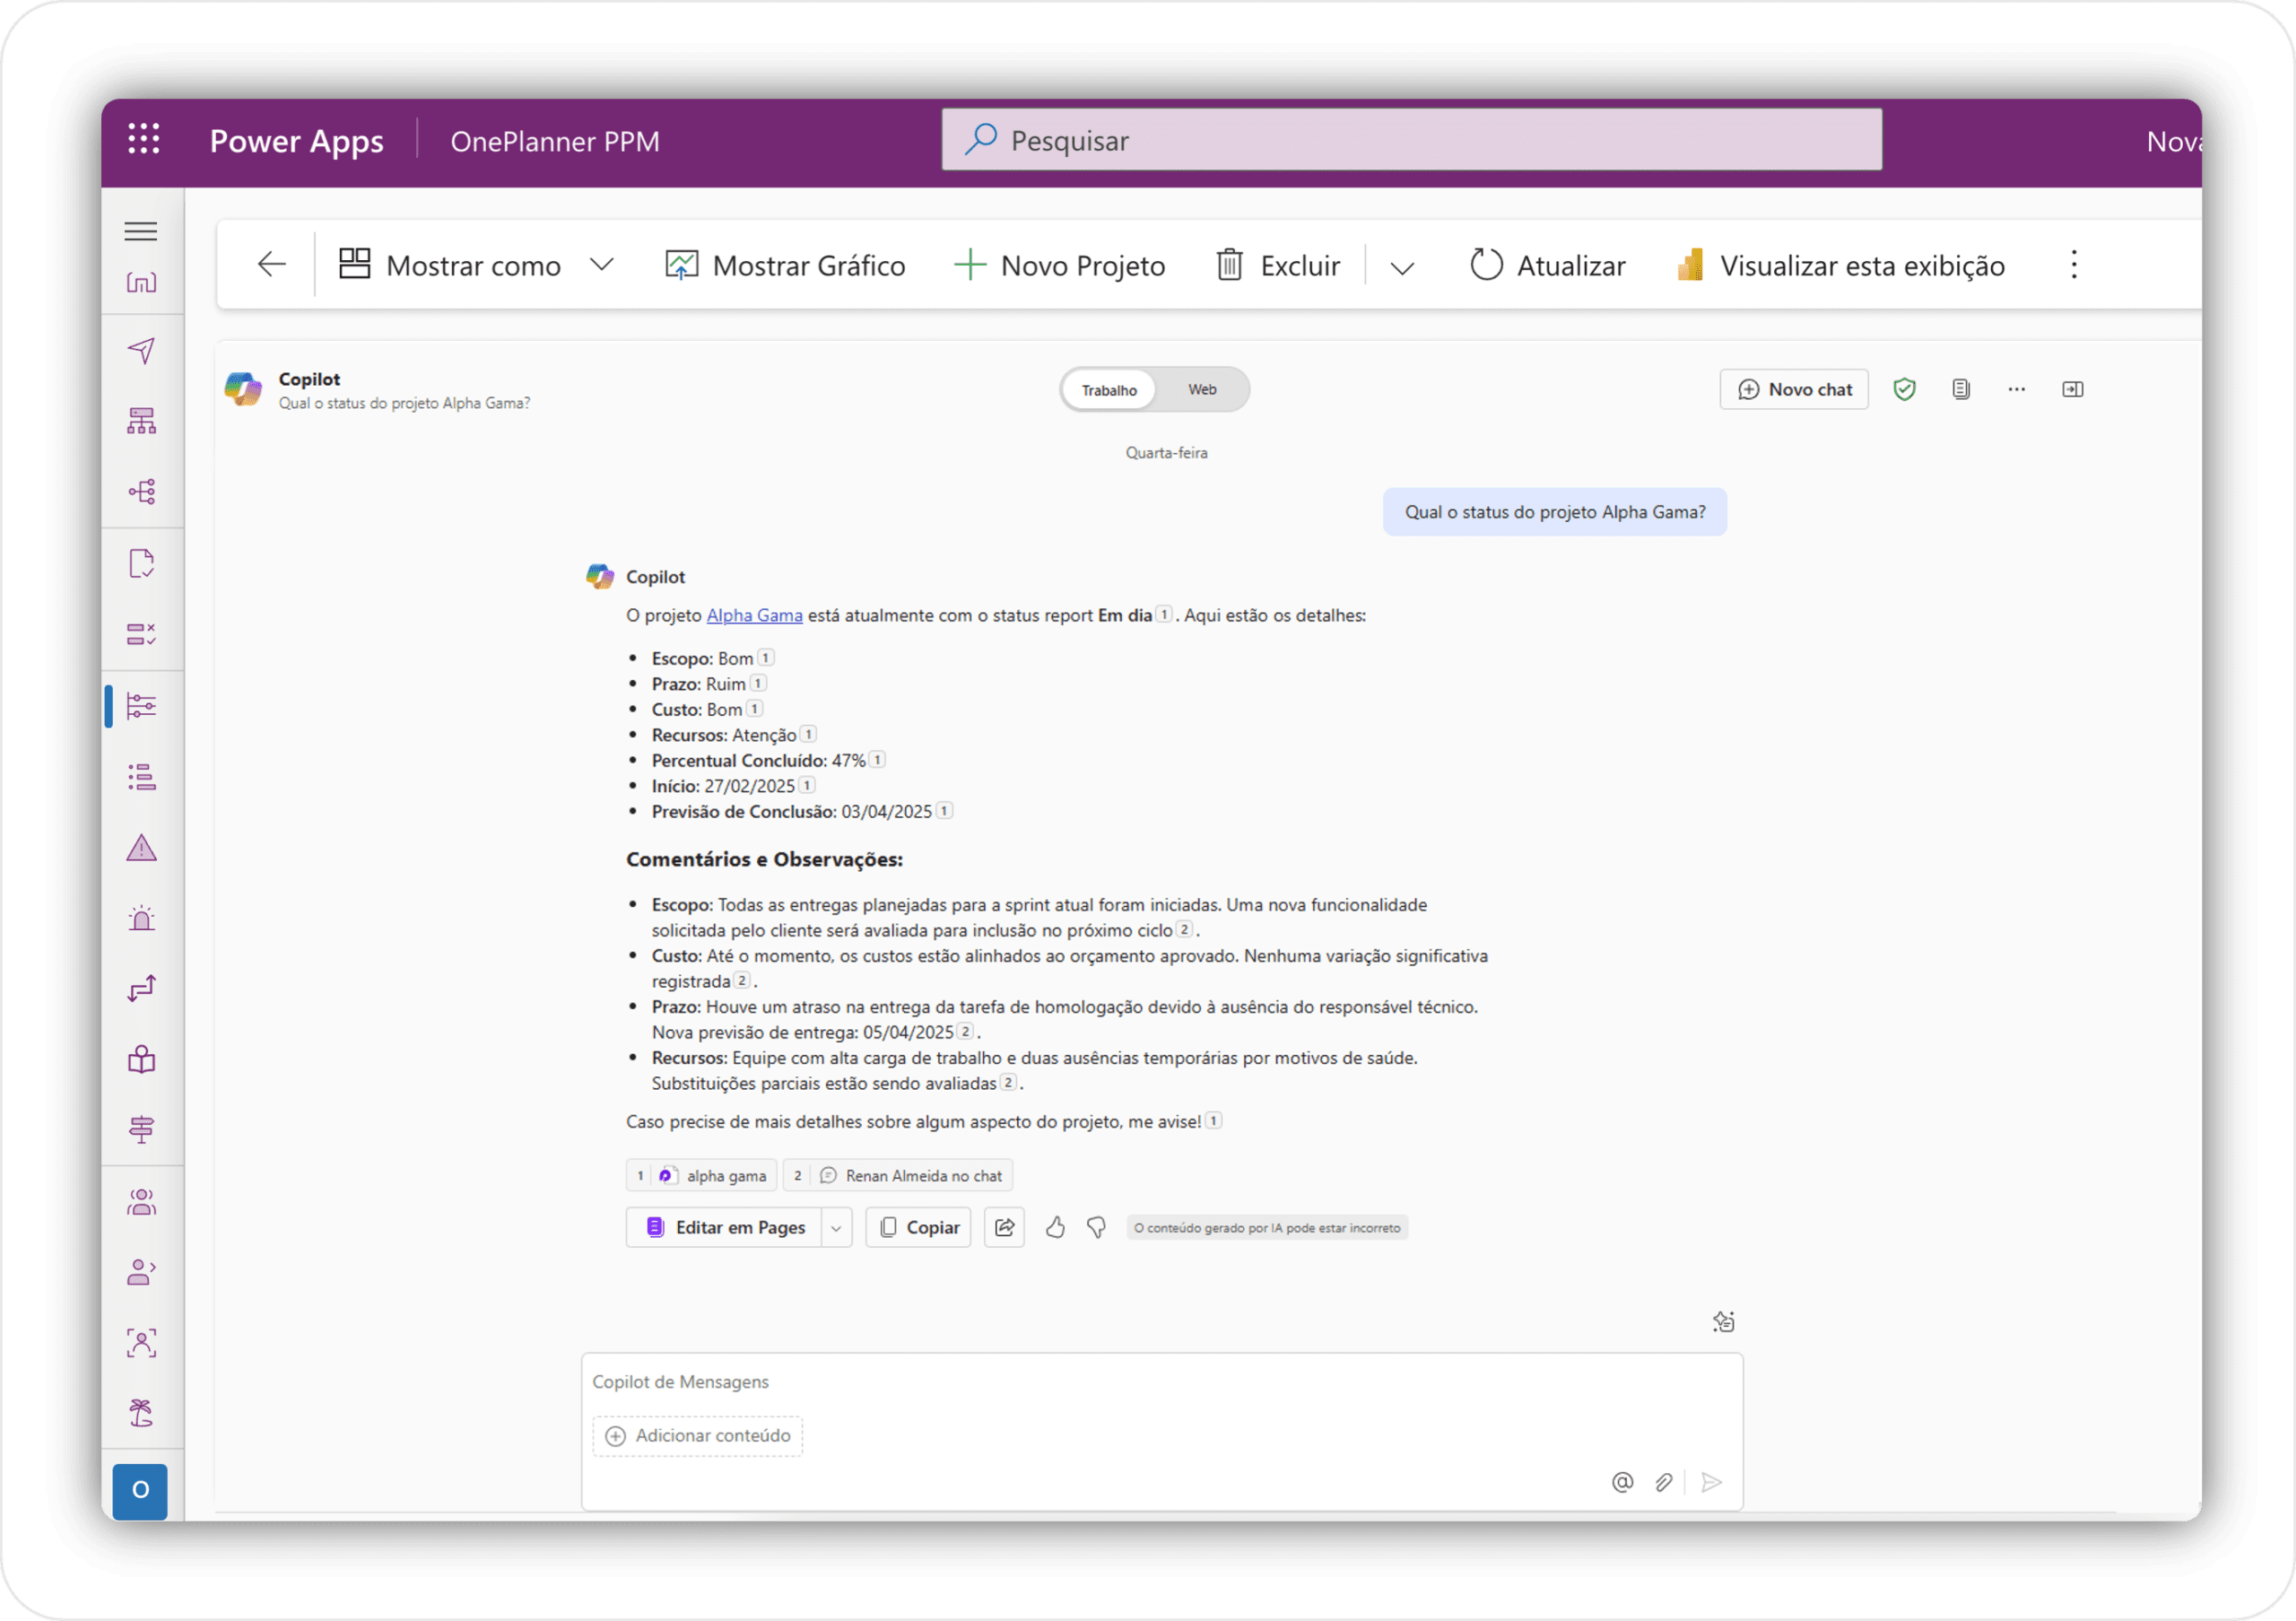Open the prompt suggestions sparkle icon
The image size is (2296, 1621).
pos(1723,1322)
